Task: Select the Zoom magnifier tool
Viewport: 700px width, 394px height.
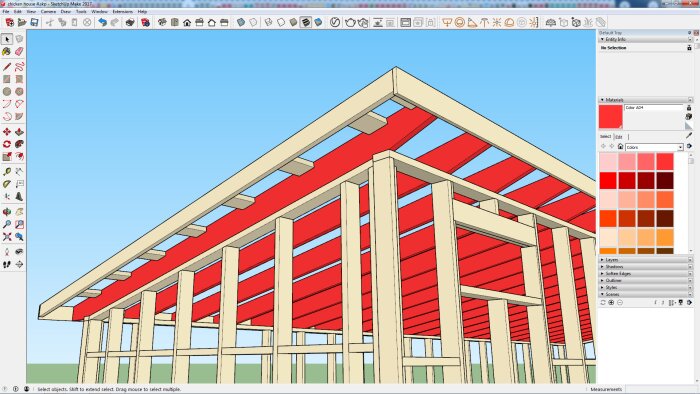Action: pos(7,224)
